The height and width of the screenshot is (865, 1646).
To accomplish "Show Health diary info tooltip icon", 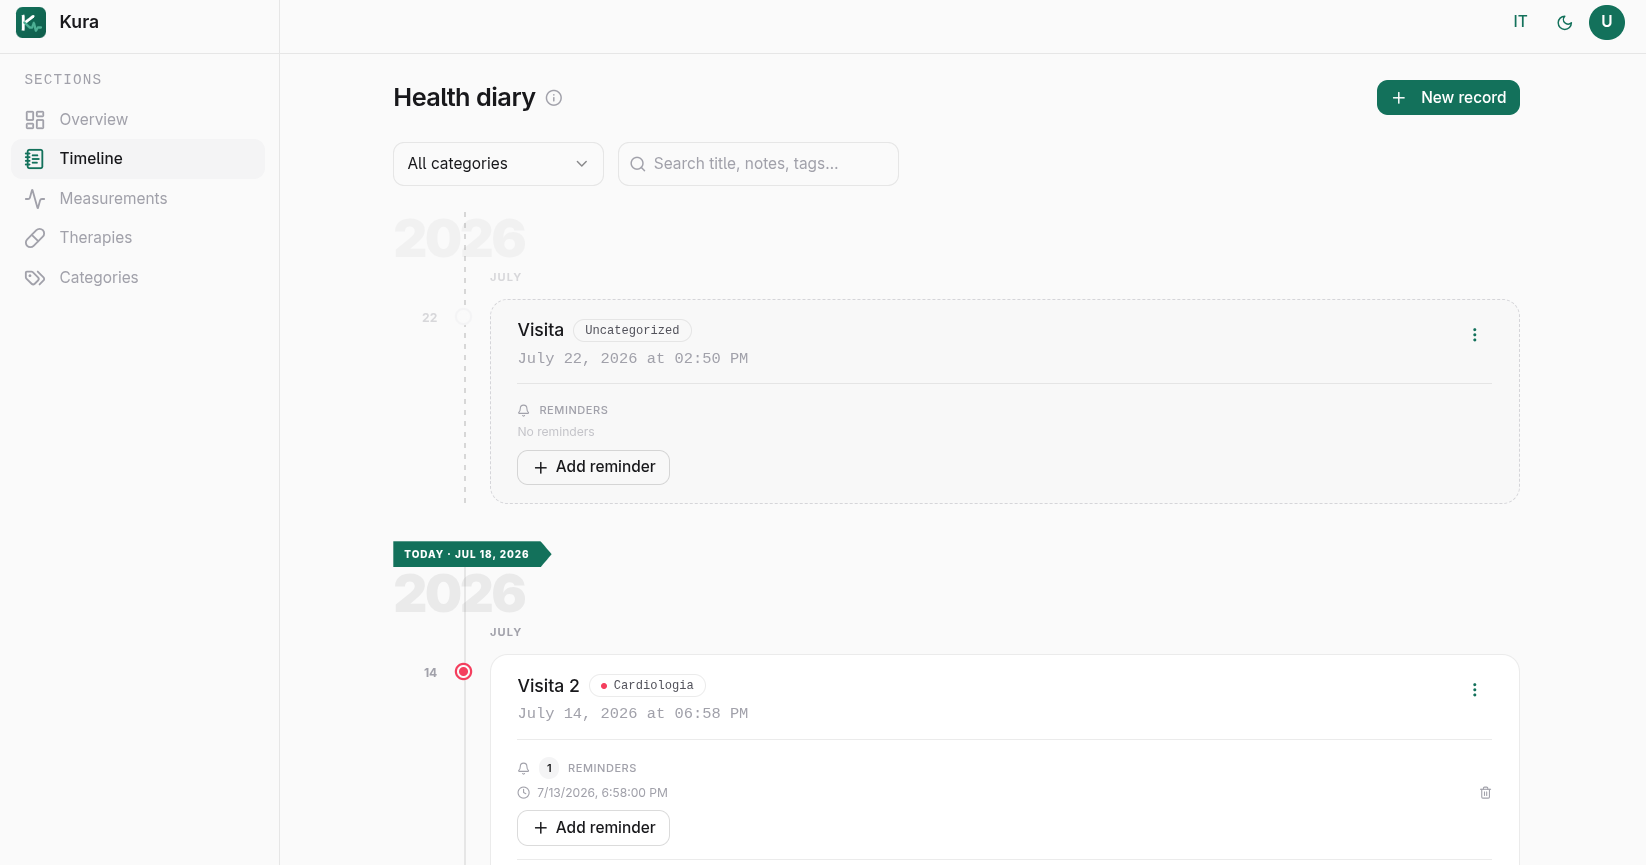I will [x=554, y=98].
